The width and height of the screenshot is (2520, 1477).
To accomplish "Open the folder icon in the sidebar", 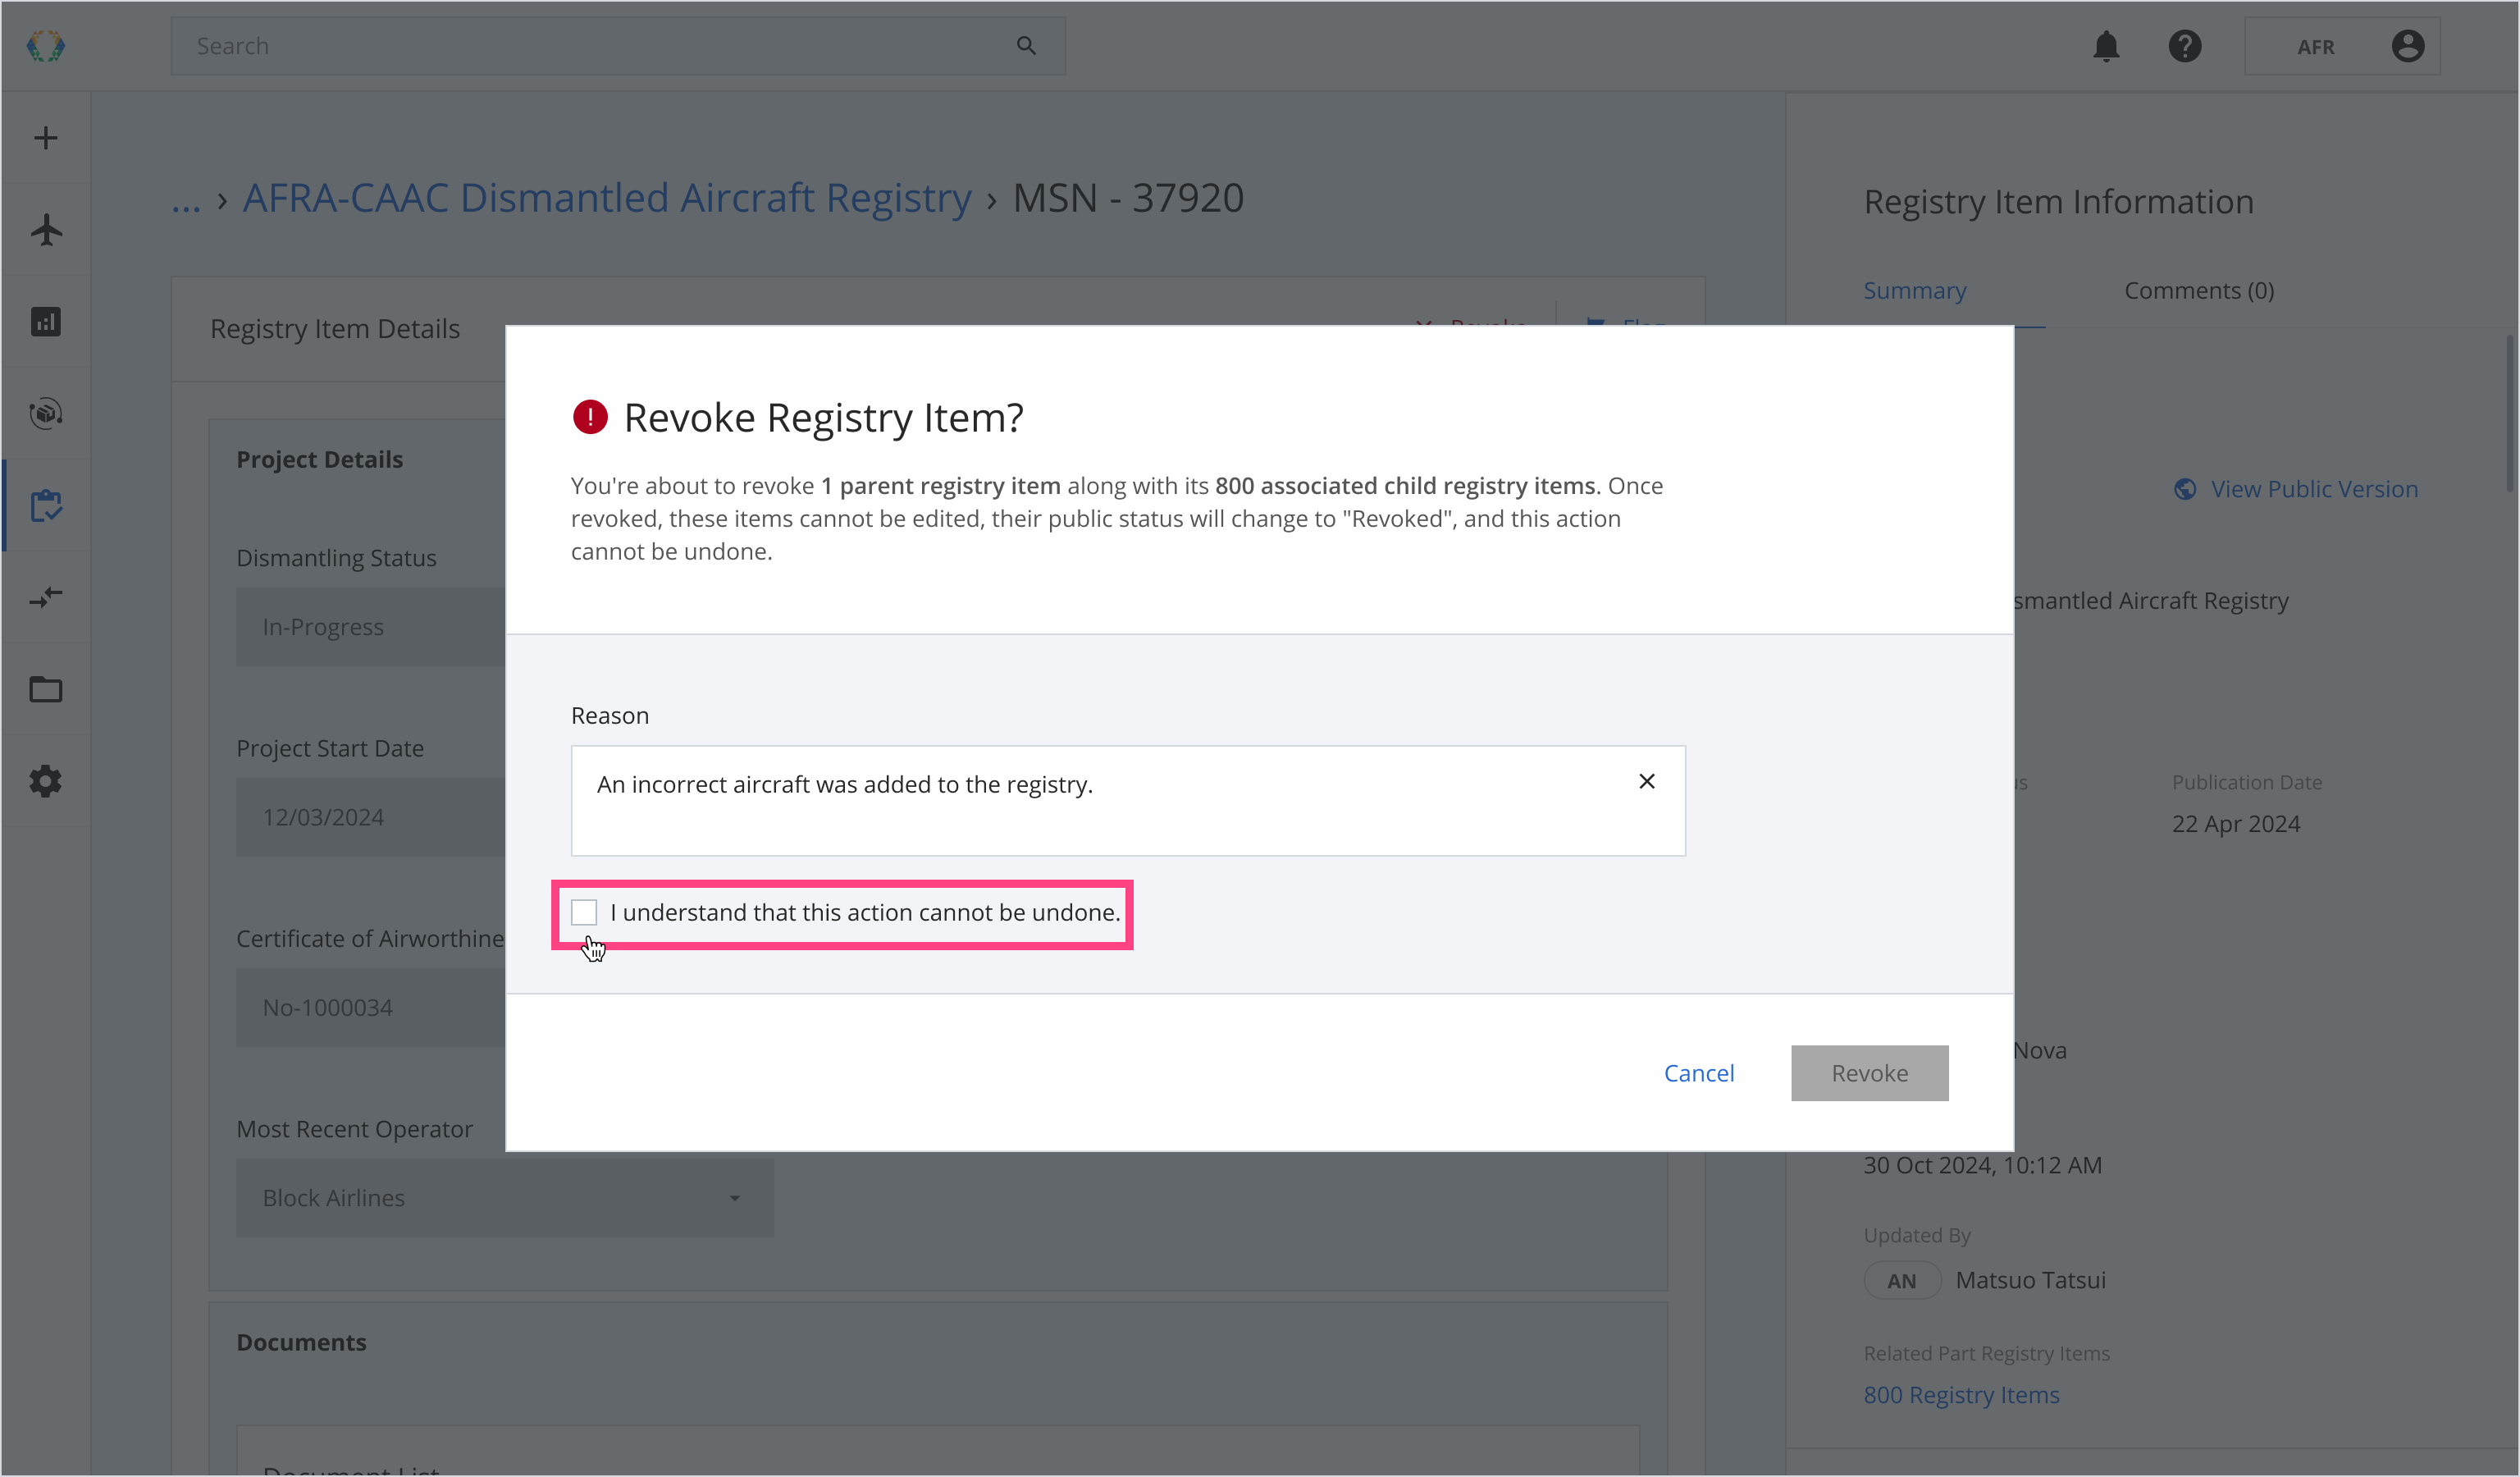I will click(46, 690).
